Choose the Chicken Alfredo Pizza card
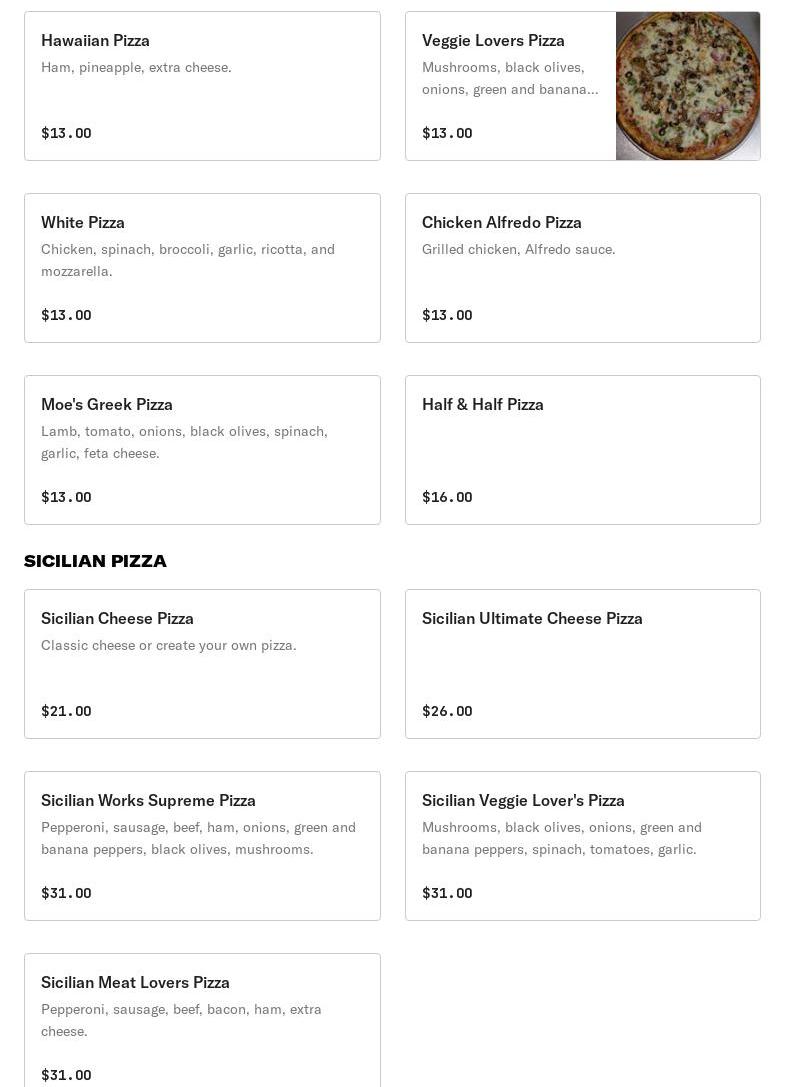This screenshot has width=785, height=1087. coord(582,268)
